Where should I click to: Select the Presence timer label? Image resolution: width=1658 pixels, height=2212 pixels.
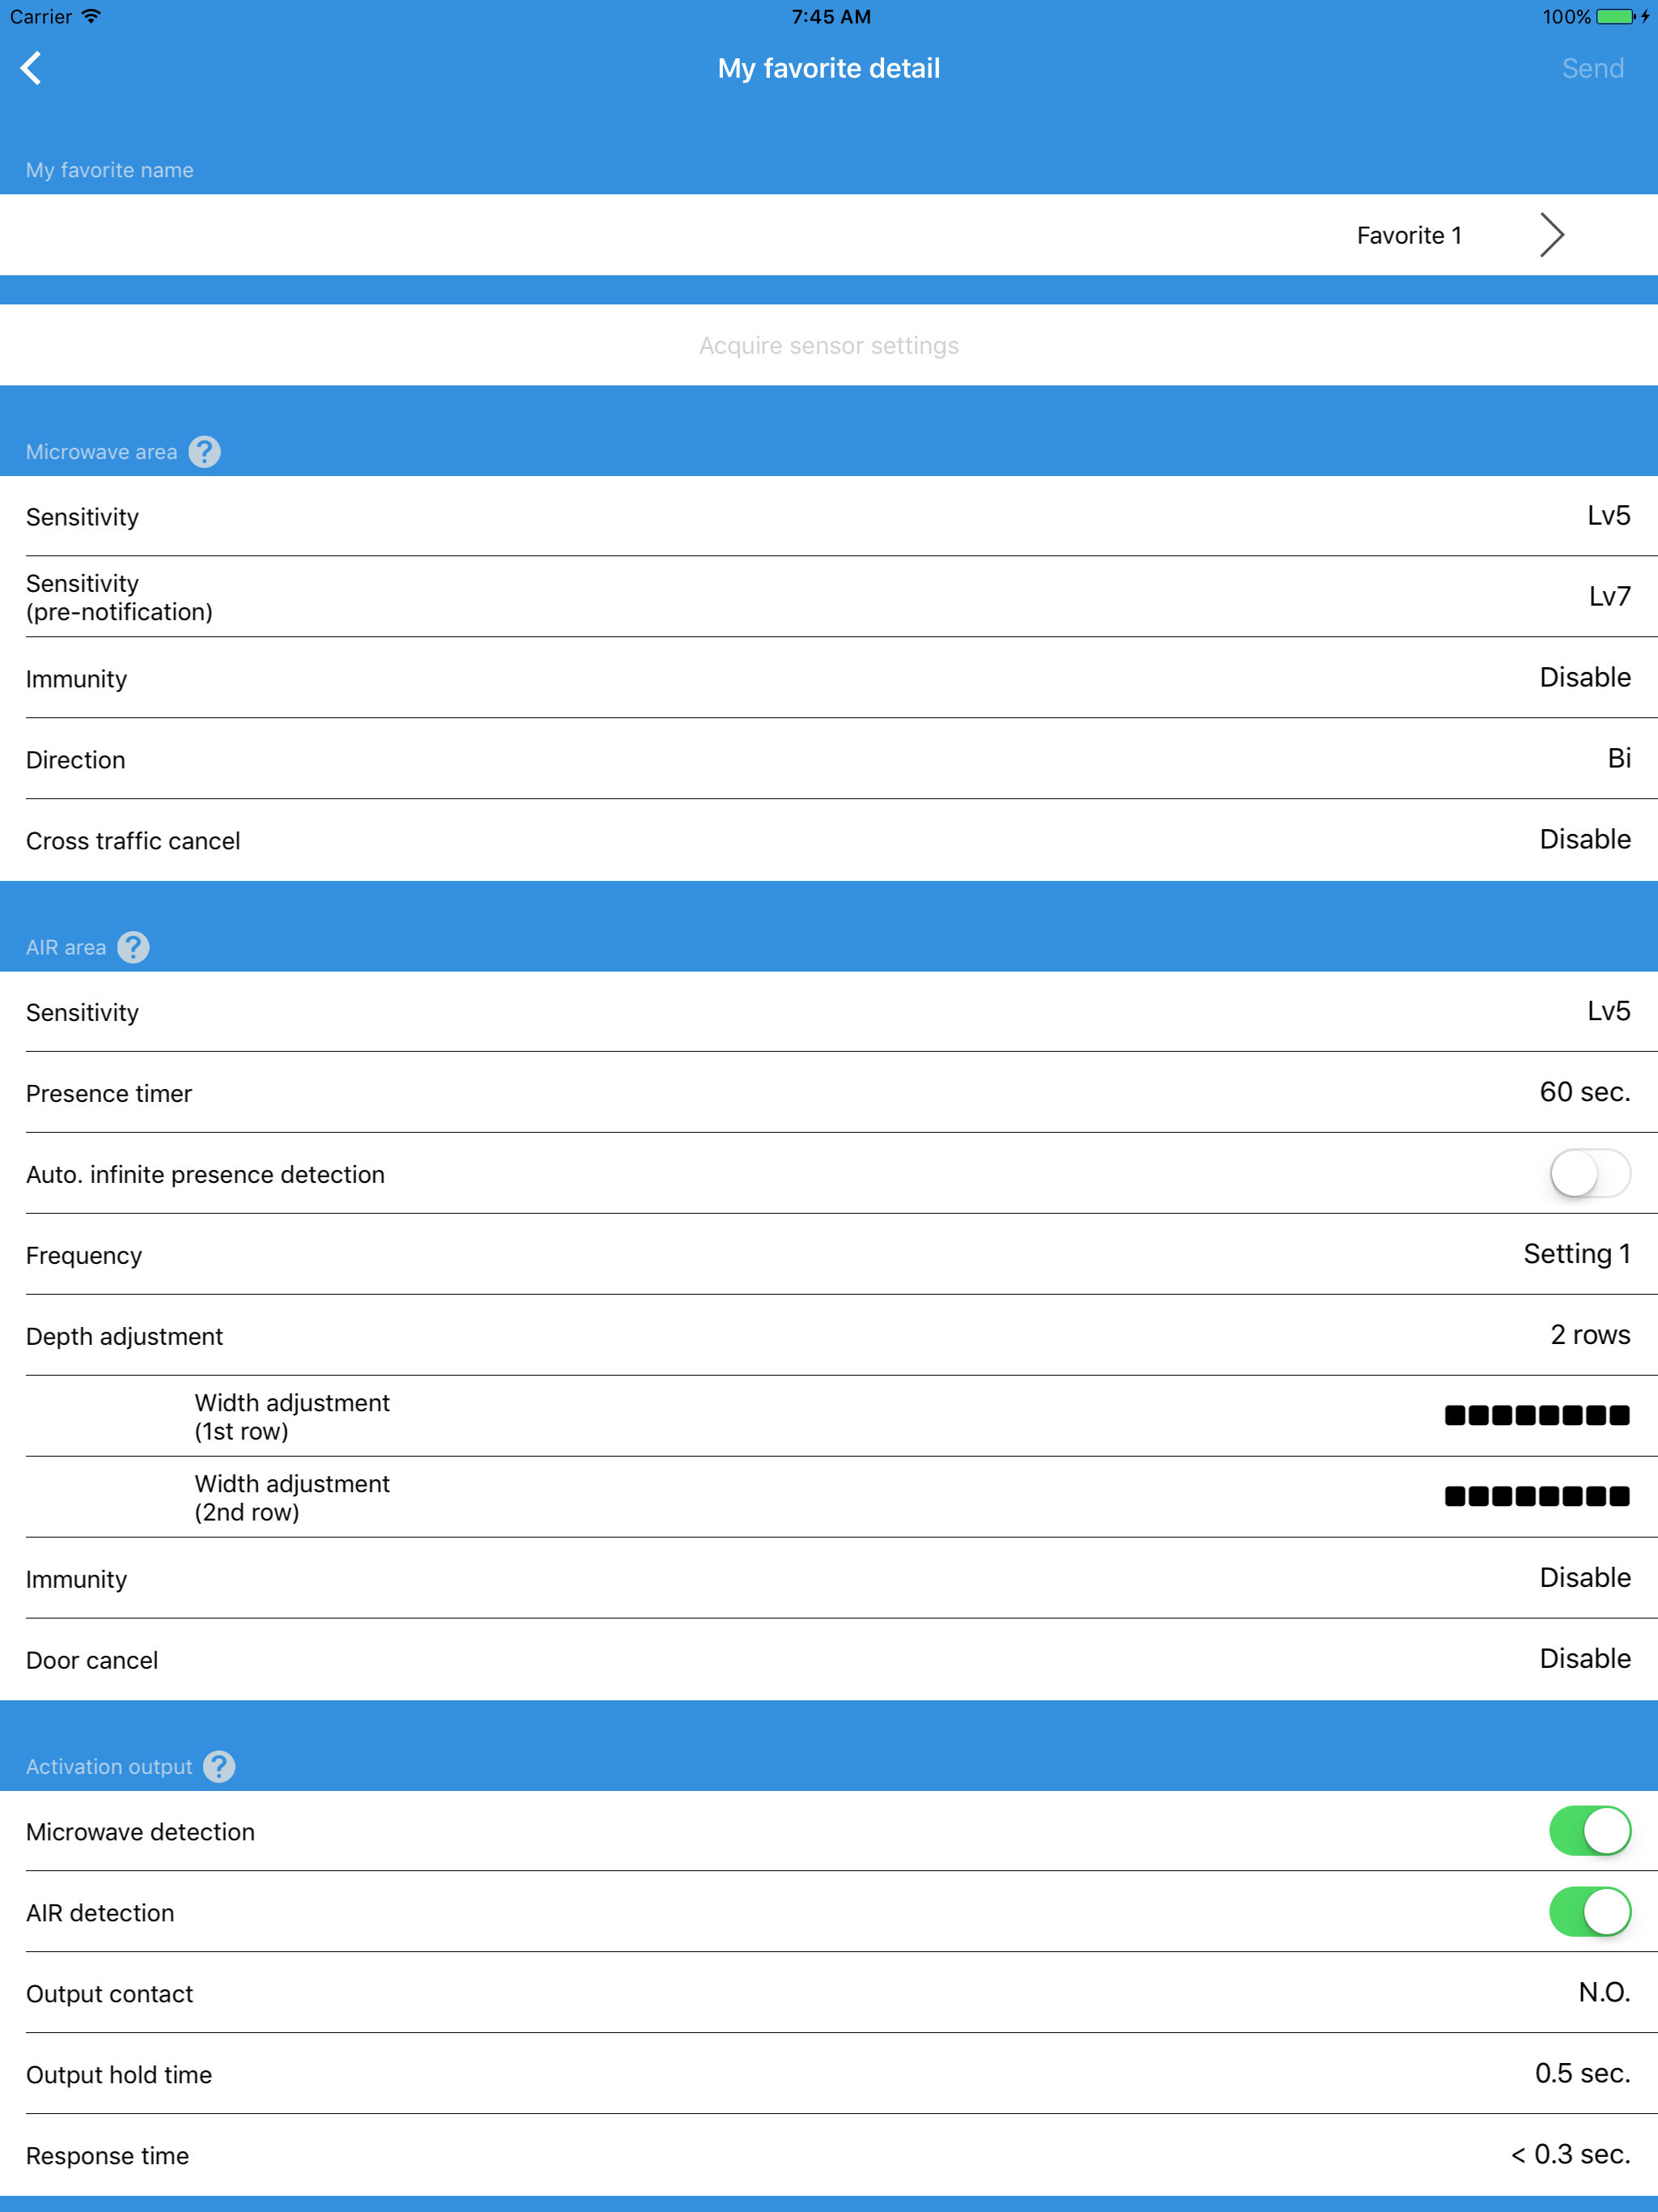[109, 1094]
